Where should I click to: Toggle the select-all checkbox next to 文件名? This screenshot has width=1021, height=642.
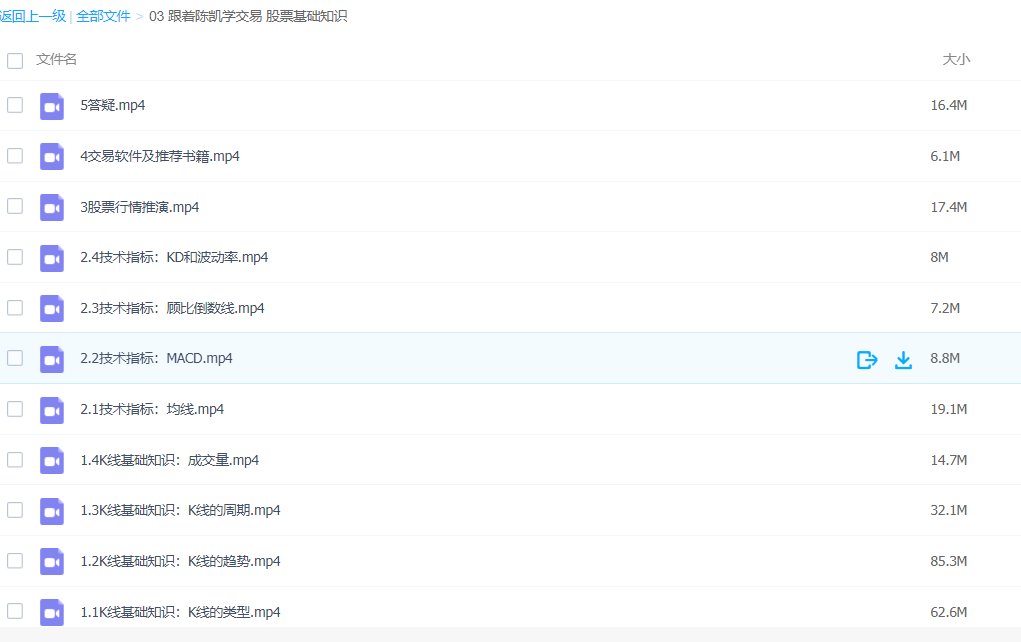pyautogui.click(x=15, y=60)
